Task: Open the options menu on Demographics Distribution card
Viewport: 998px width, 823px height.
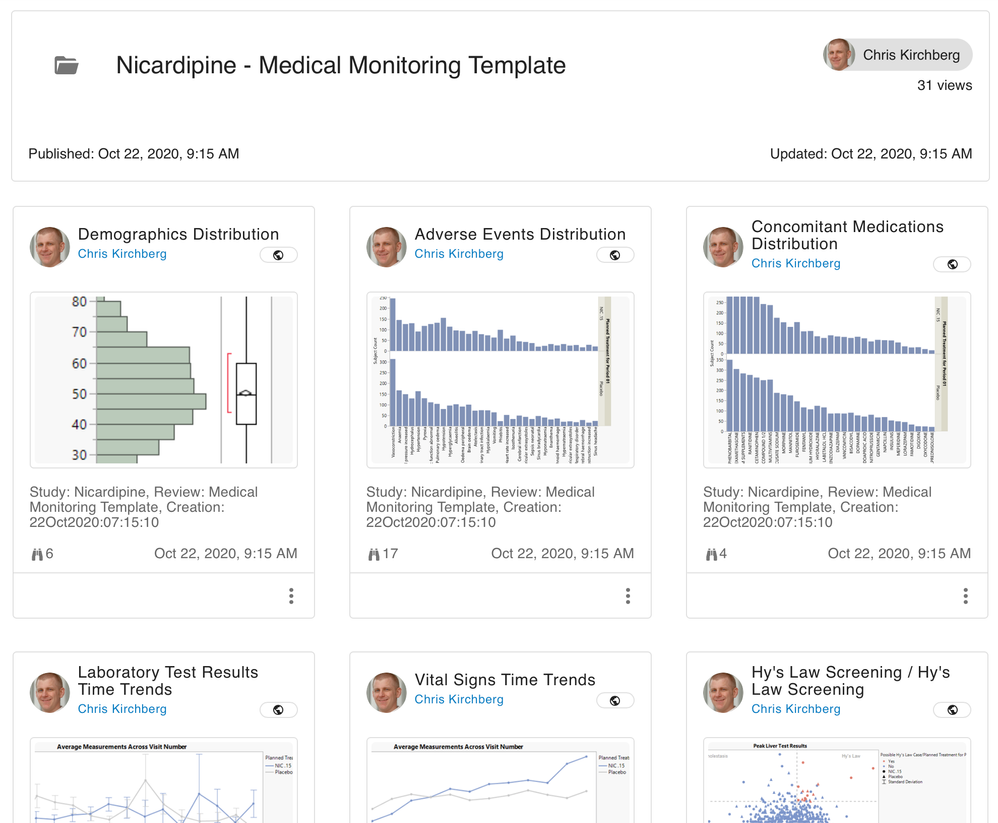Action: [291, 595]
